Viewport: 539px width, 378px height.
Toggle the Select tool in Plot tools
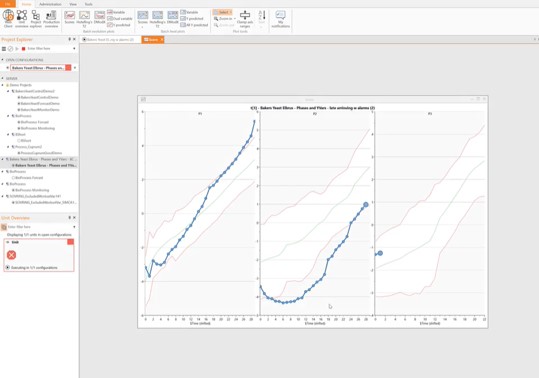(223, 12)
